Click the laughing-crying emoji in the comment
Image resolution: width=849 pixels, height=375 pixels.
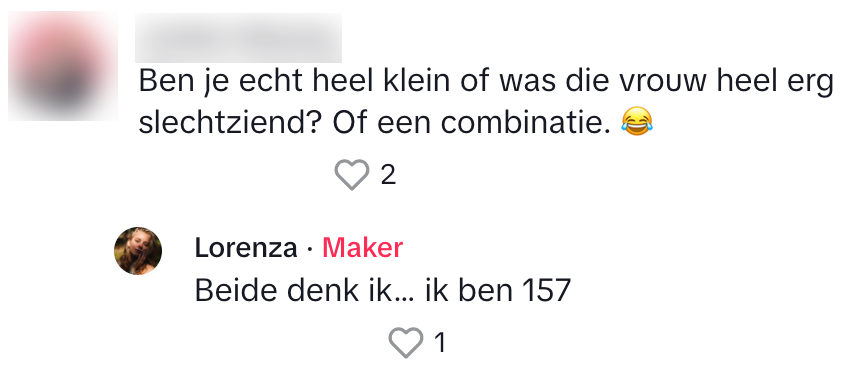pos(637,122)
